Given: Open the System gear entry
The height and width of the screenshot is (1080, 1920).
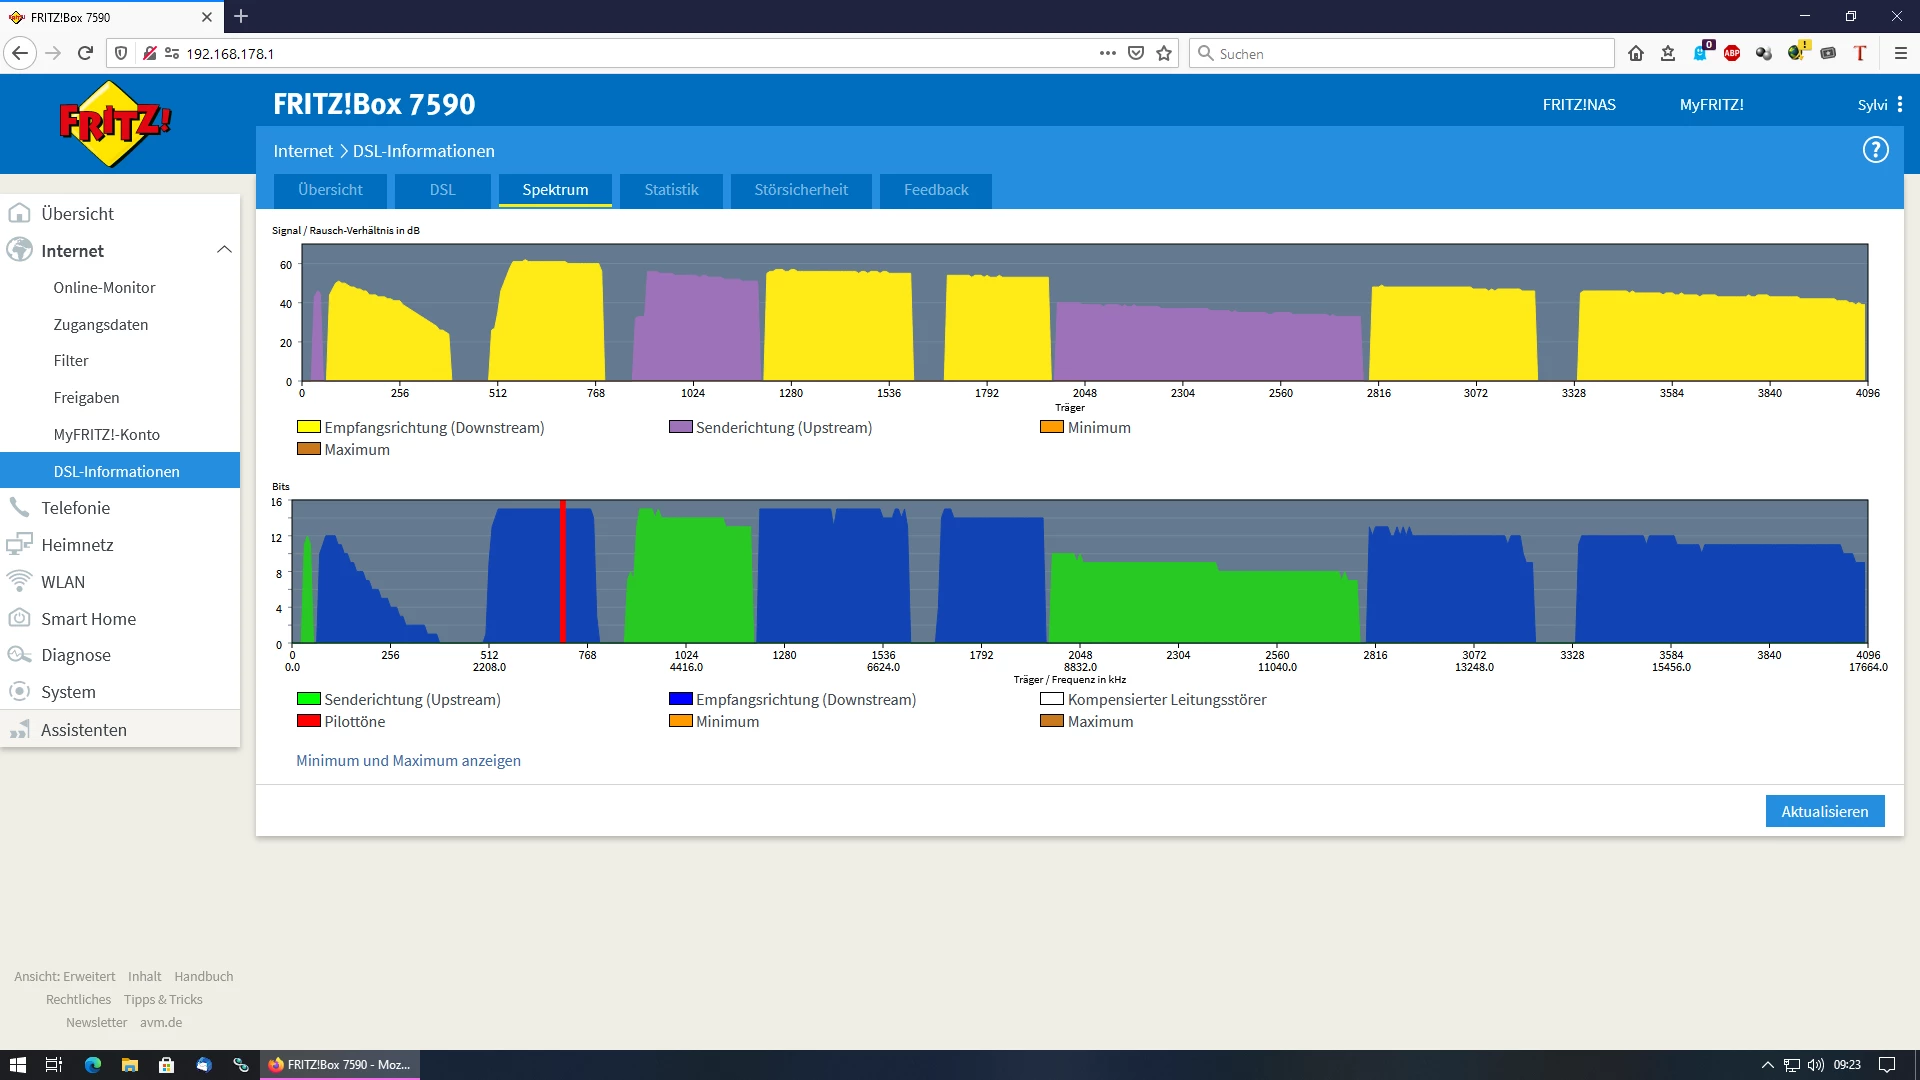Looking at the screenshot, I should click(x=19, y=691).
